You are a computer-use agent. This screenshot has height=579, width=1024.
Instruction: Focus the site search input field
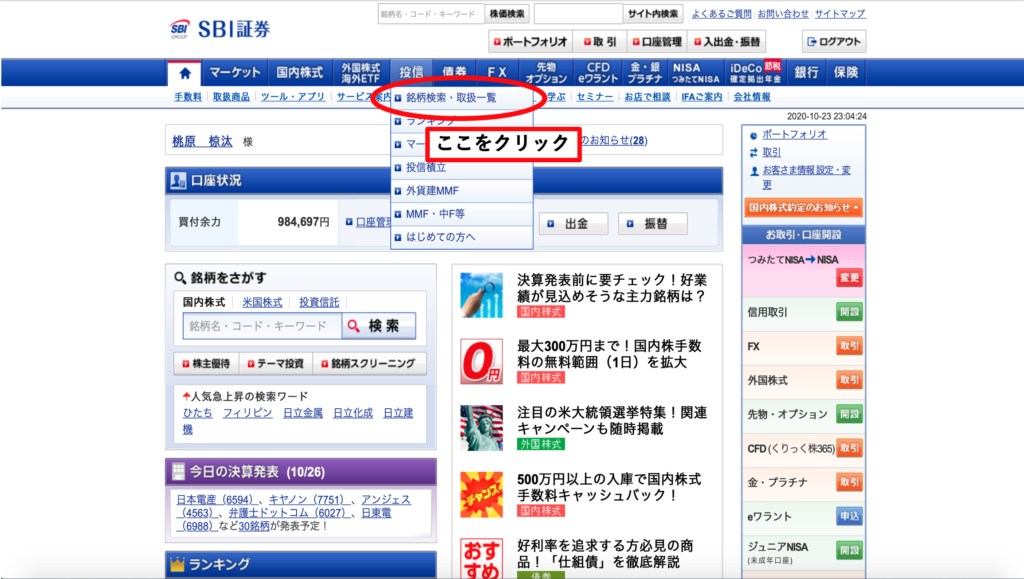pyautogui.click(x=578, y=14)
